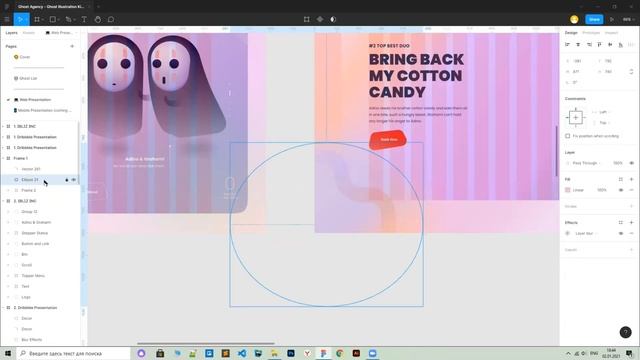The image size is (640, 360).
Task: Select the Comment tool
Action: [111, 19]
